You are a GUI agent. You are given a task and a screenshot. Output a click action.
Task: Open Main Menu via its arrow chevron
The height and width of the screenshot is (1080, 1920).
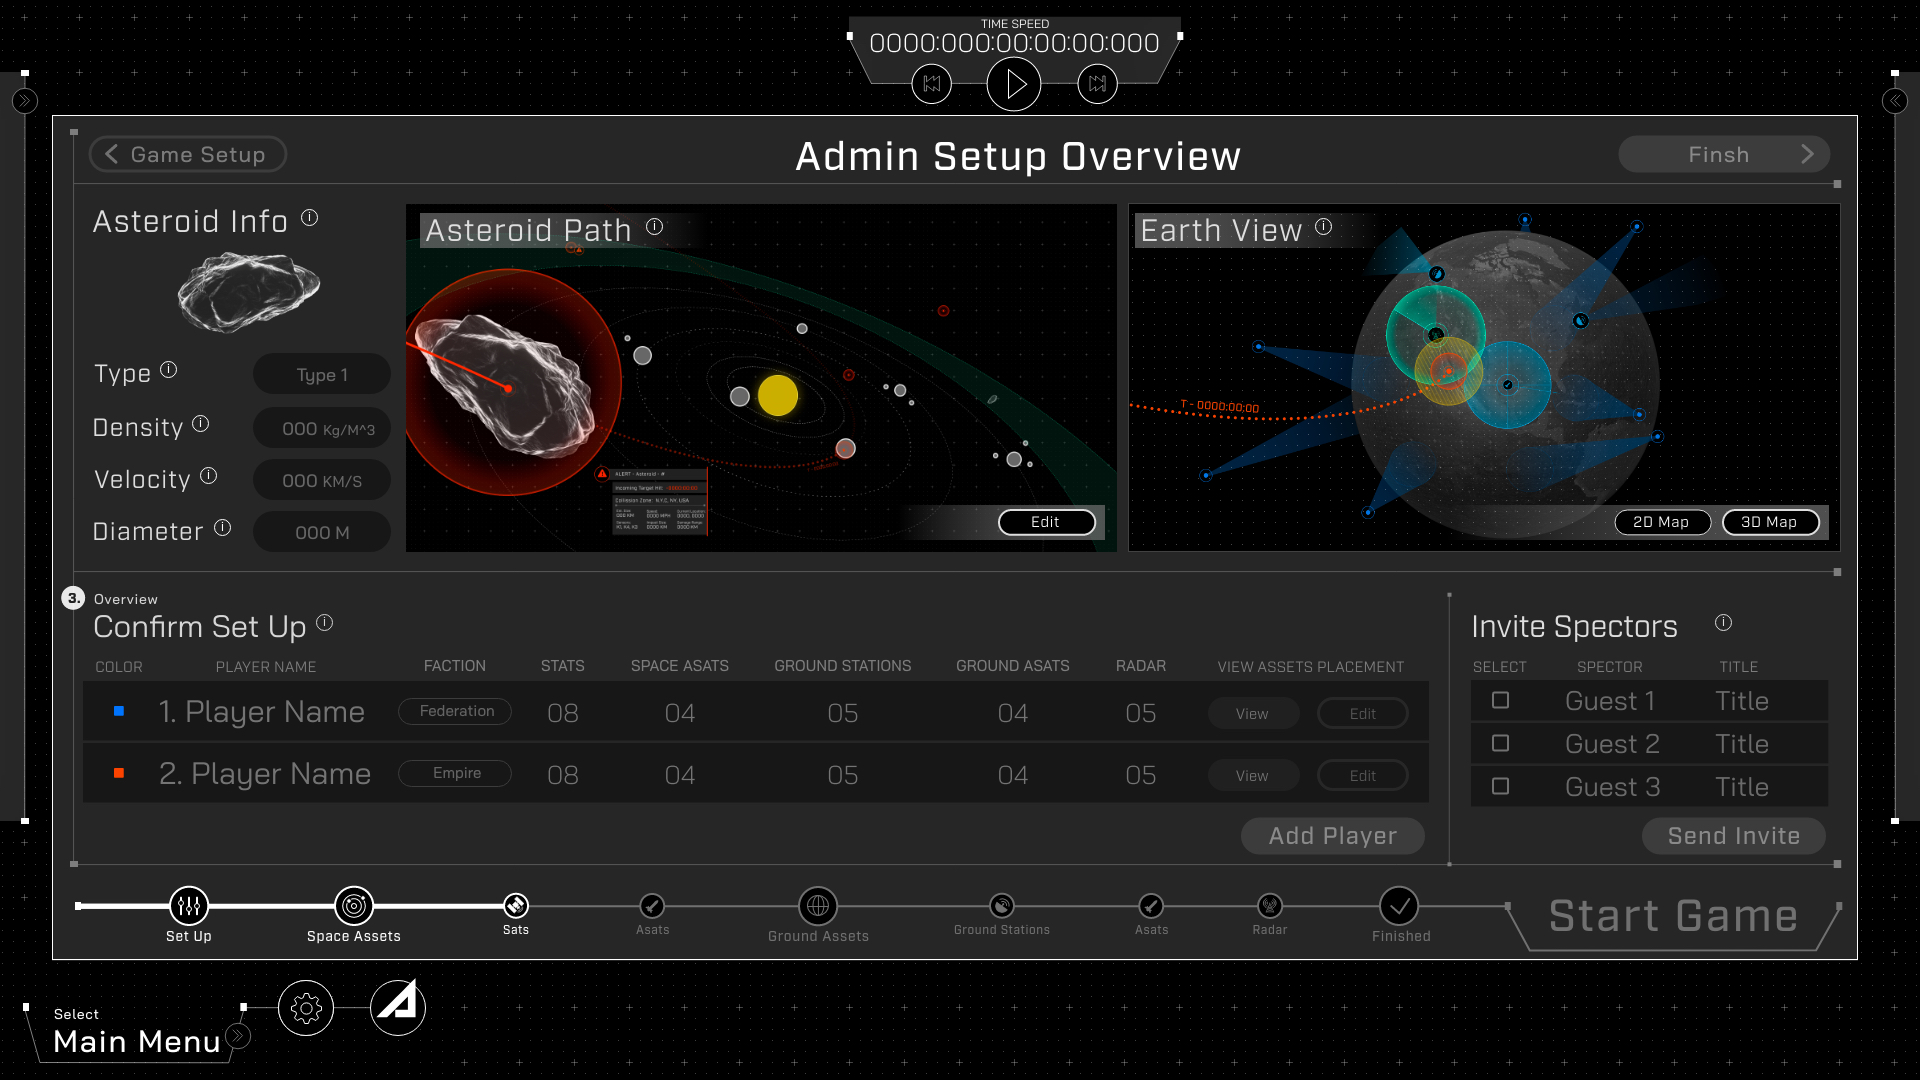(239, 1037)
